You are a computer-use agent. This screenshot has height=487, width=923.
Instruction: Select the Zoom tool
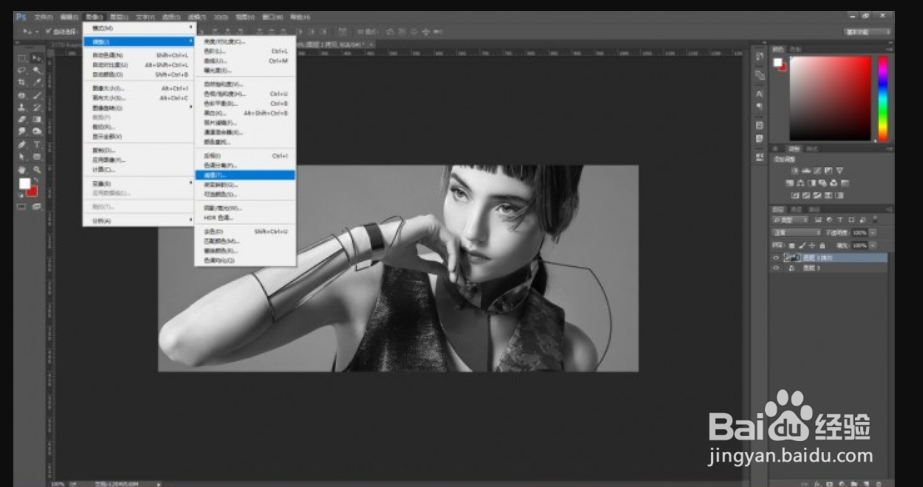tap(37, 170)
